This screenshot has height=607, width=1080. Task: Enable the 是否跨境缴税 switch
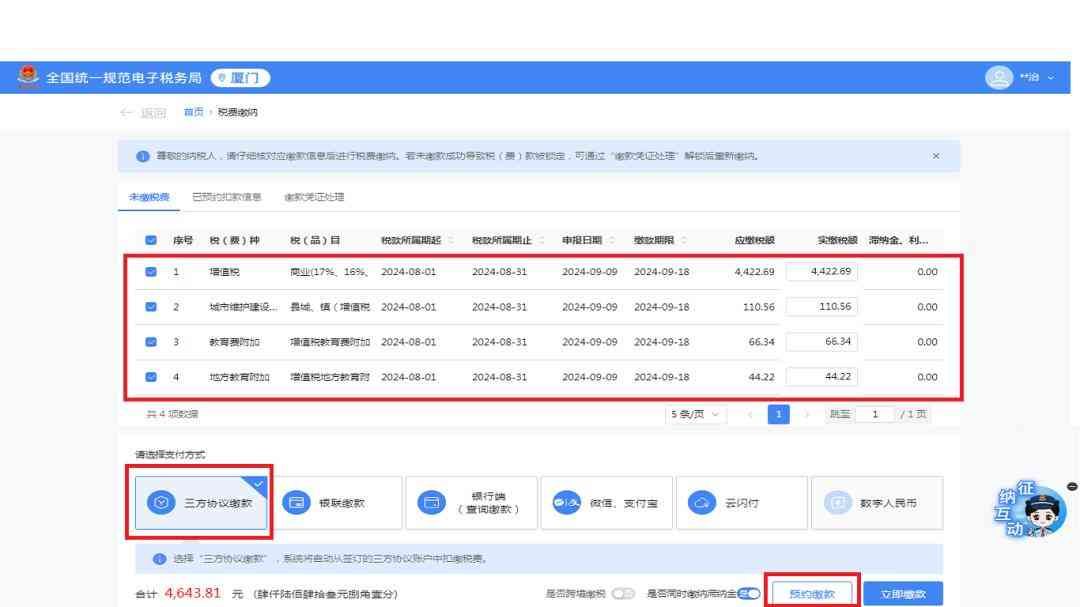623,594
